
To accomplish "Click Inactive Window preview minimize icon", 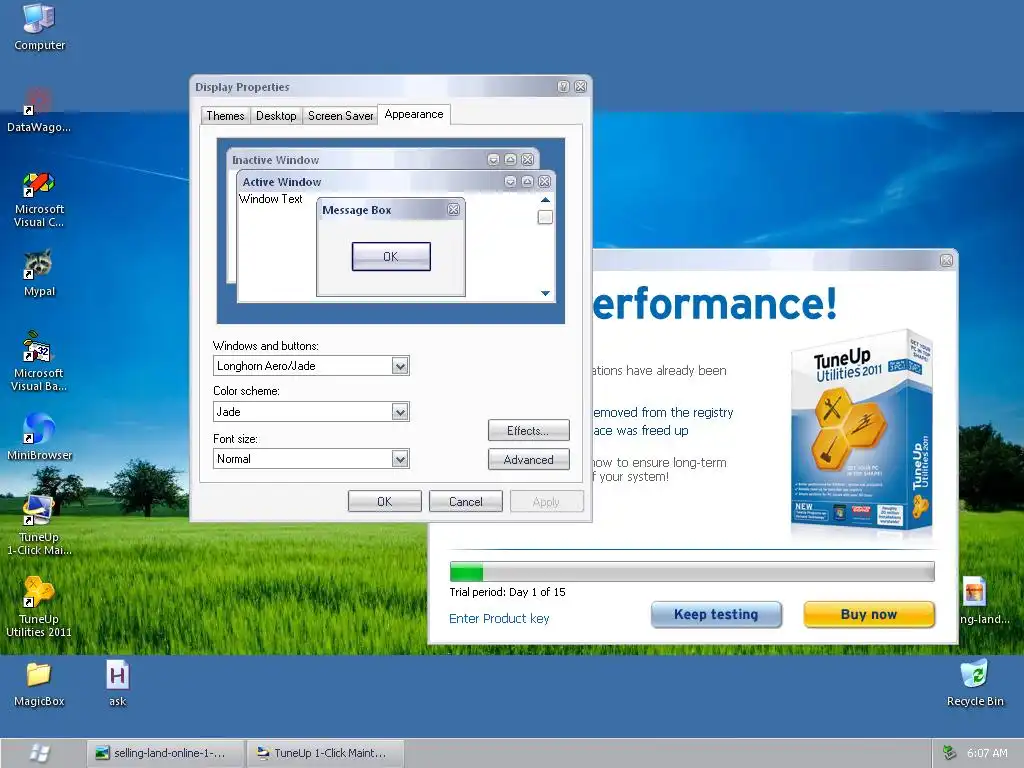I will pos(494,159).
